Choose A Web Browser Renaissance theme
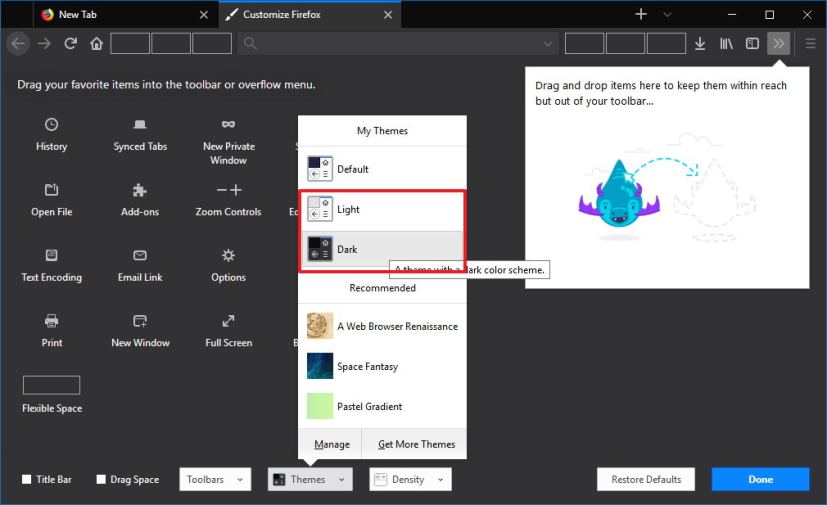Image resolution: width=827 pixels, height=505 pixels. click(382, 326)
